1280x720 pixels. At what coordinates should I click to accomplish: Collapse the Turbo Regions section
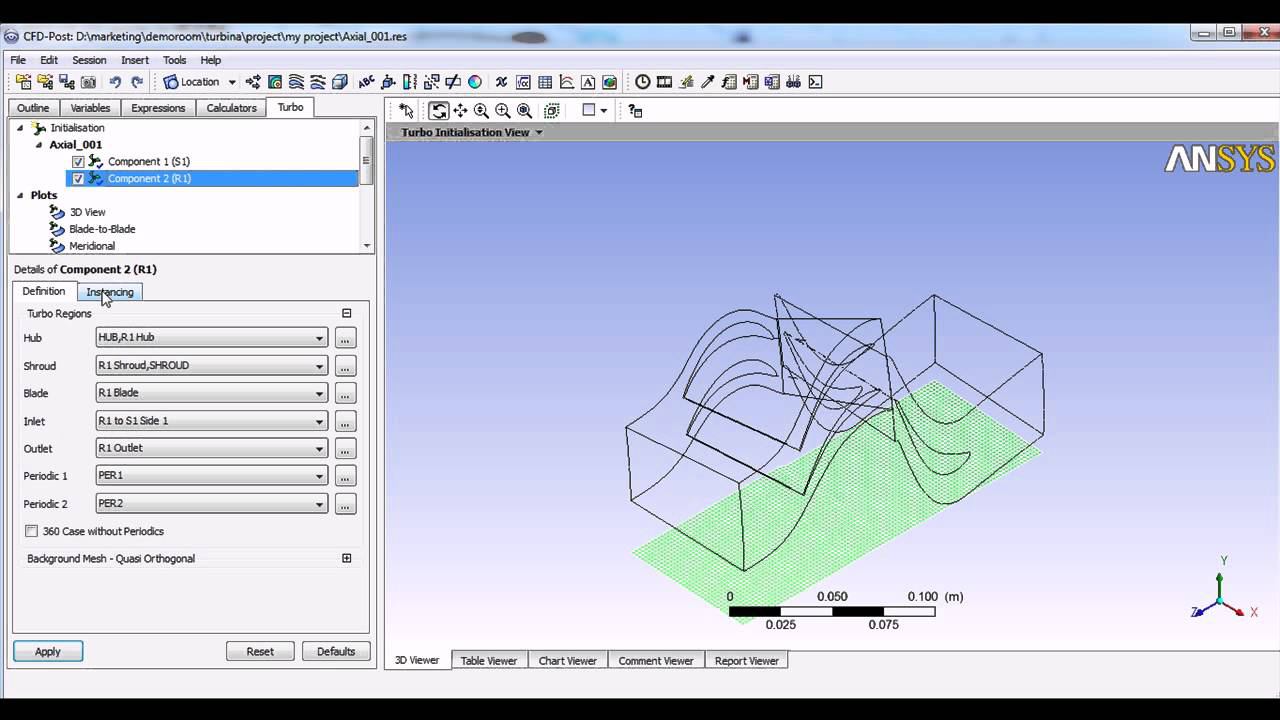point(347,313)
